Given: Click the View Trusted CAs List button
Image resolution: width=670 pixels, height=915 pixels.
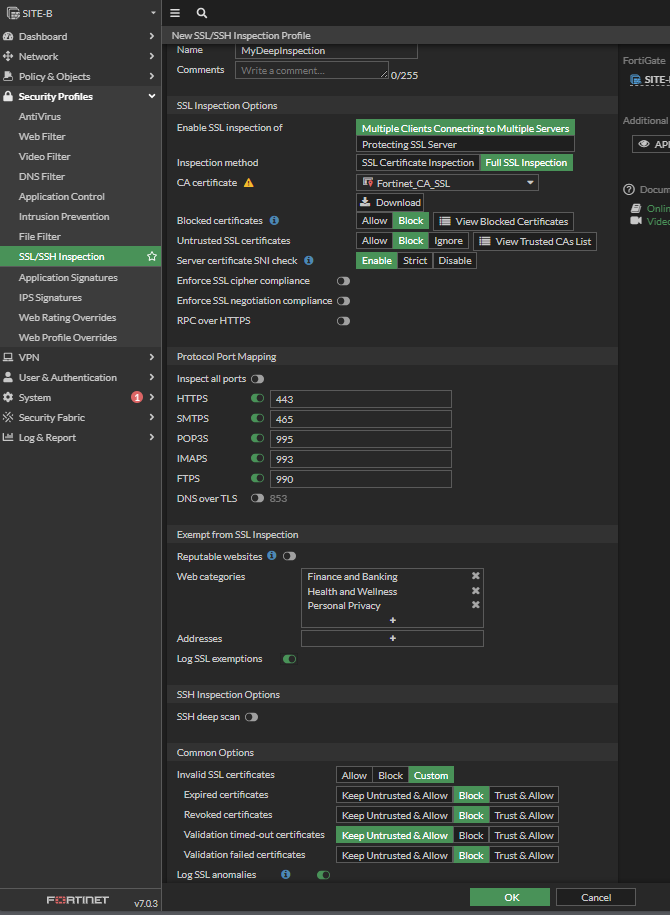Looking at the screenshot, I should point(535,241).
